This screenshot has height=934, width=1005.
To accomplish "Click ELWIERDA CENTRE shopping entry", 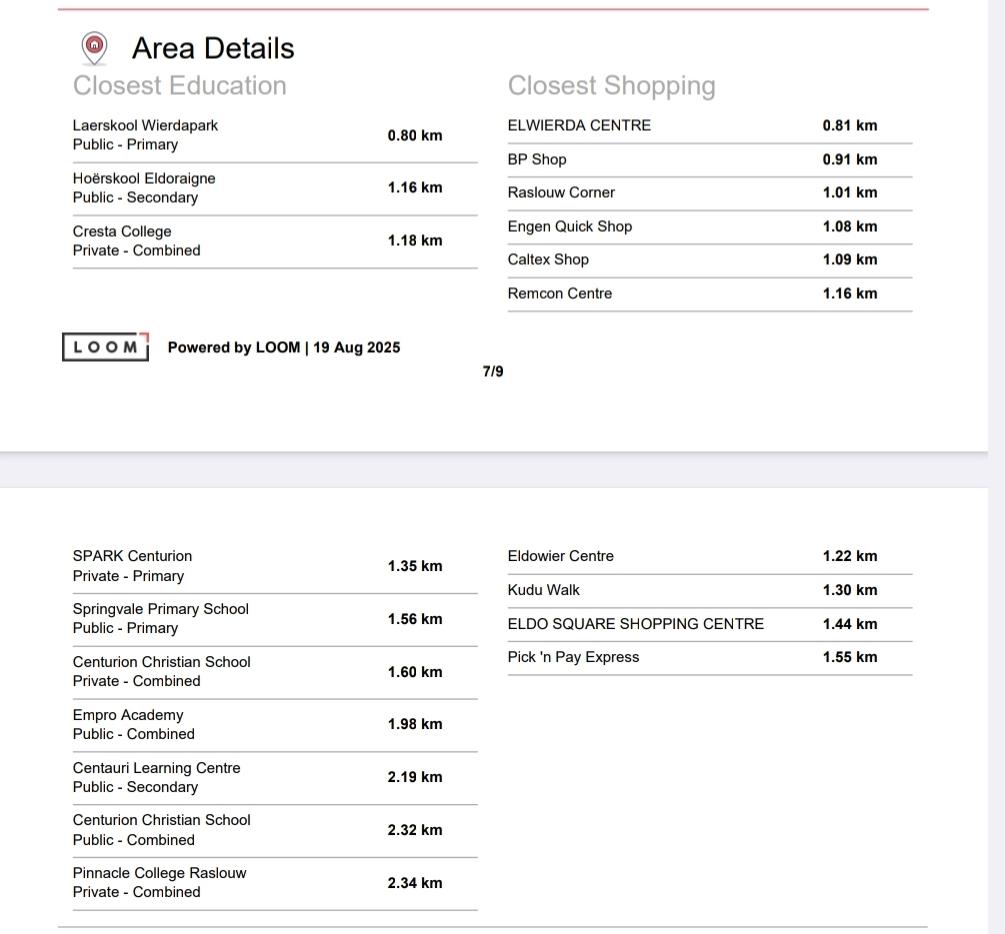I will (710, 126).
